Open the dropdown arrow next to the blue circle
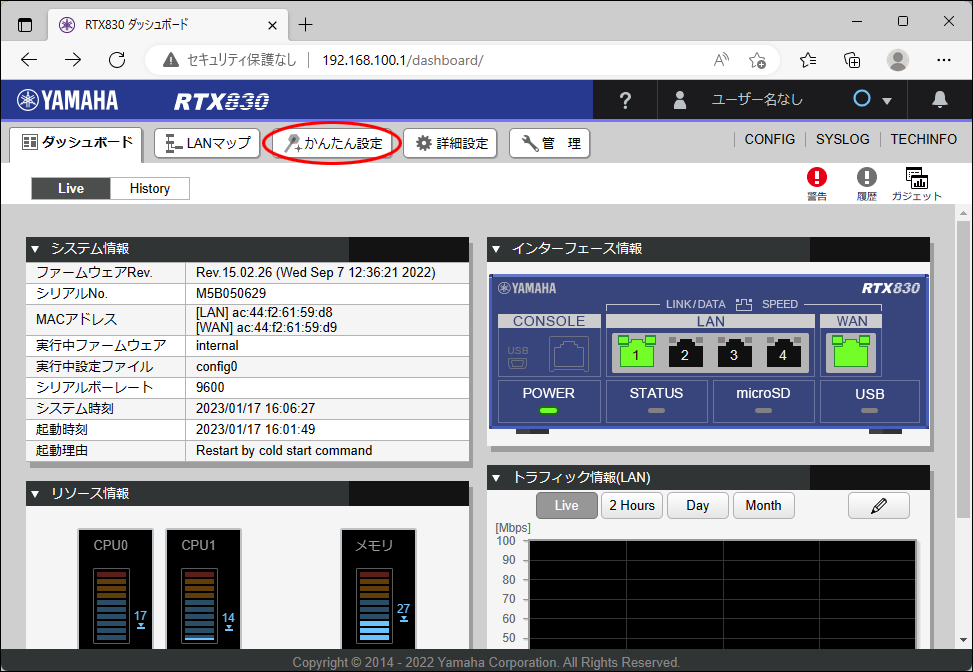 tap(887, 101)
